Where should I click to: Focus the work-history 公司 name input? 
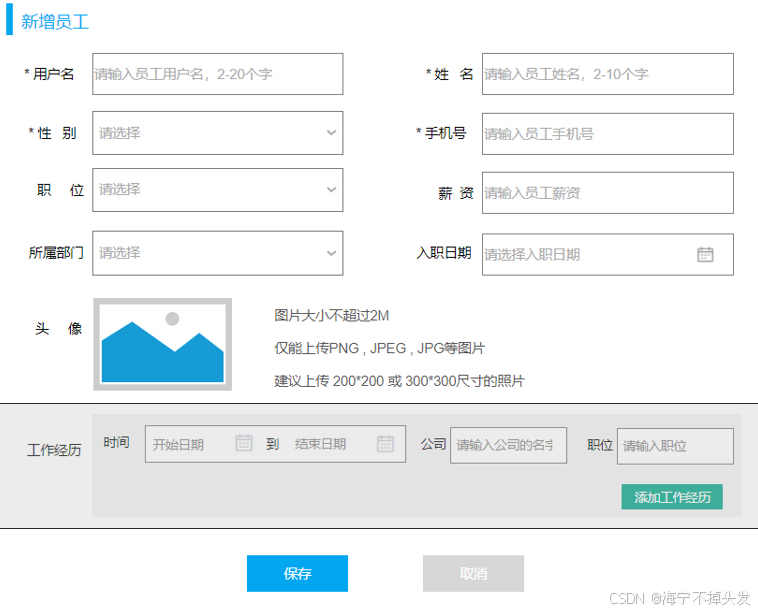508,445
